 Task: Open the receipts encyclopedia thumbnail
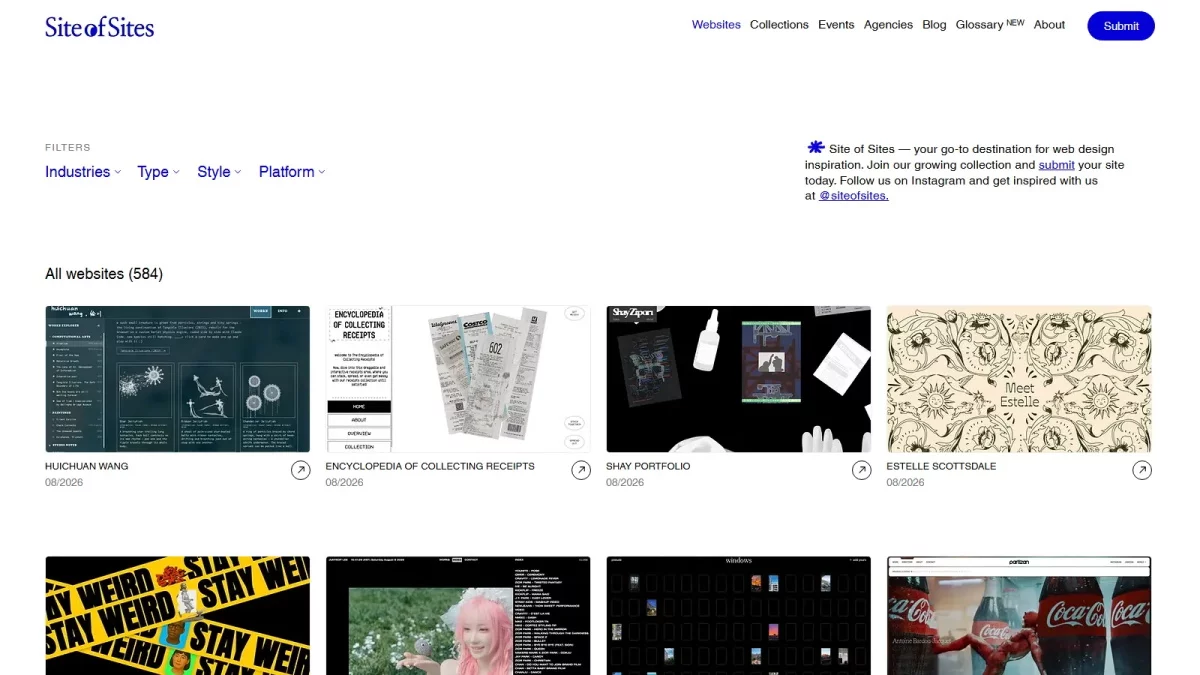[x=458, y=379]
